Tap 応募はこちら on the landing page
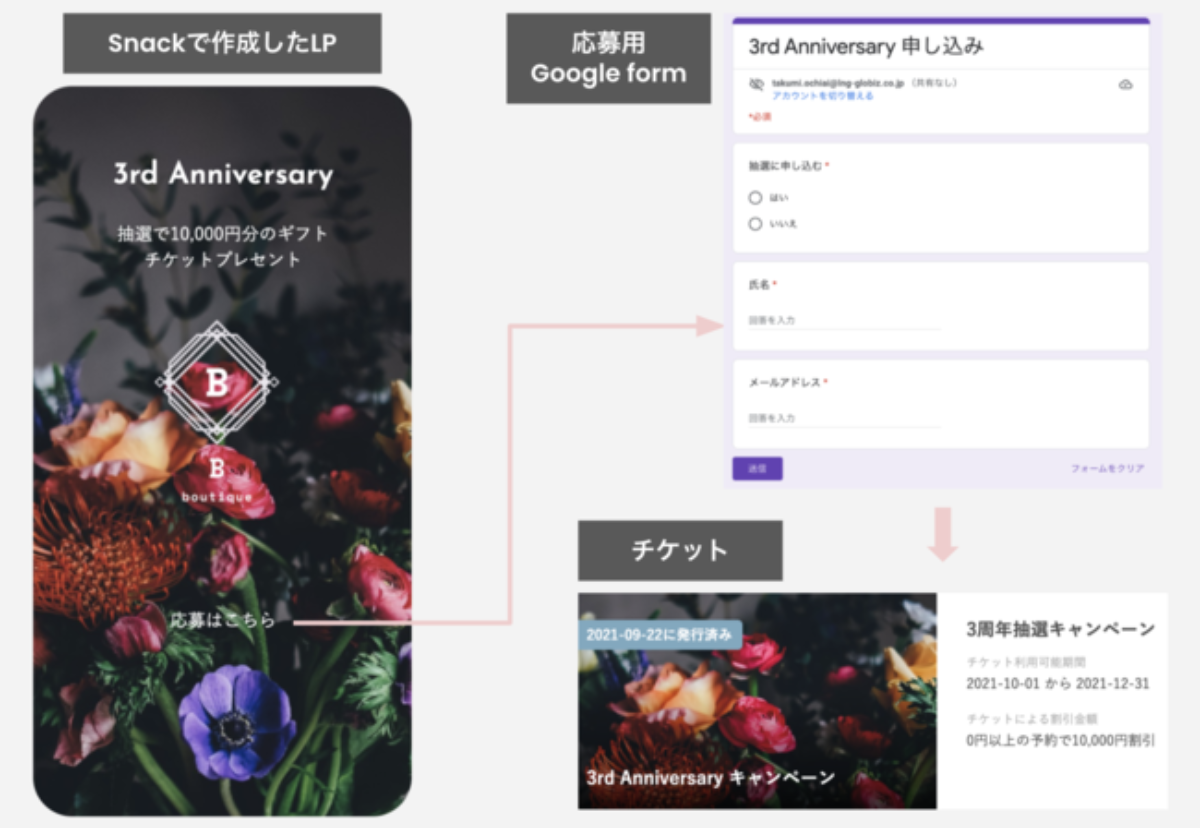The height and width of the screenshot is (828, 1200). (x=222, y=620)
